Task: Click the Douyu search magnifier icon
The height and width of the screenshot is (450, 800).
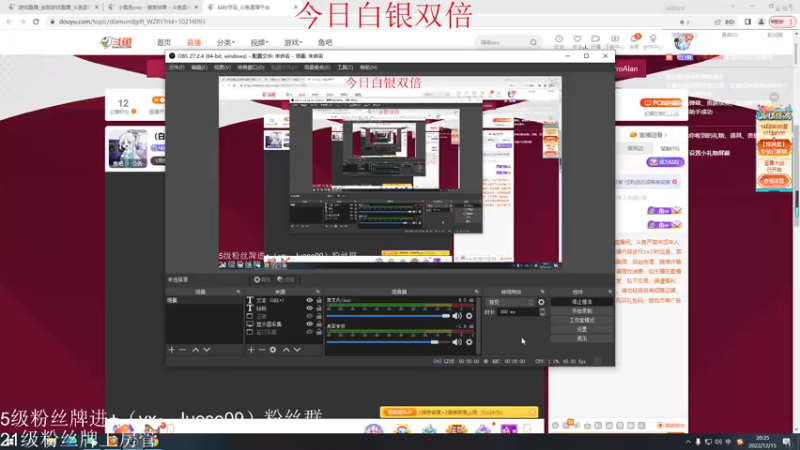Action: [x=533, y=42]
